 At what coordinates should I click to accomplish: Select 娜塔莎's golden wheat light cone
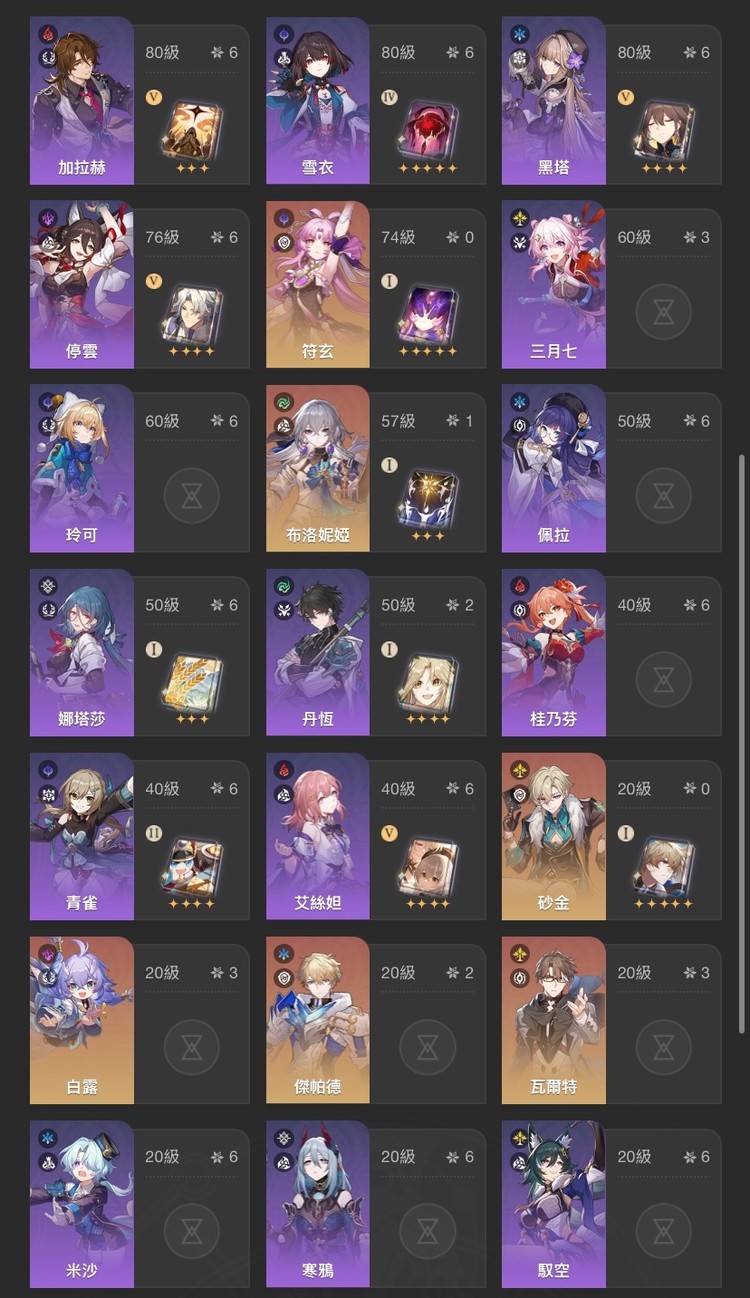191,679
